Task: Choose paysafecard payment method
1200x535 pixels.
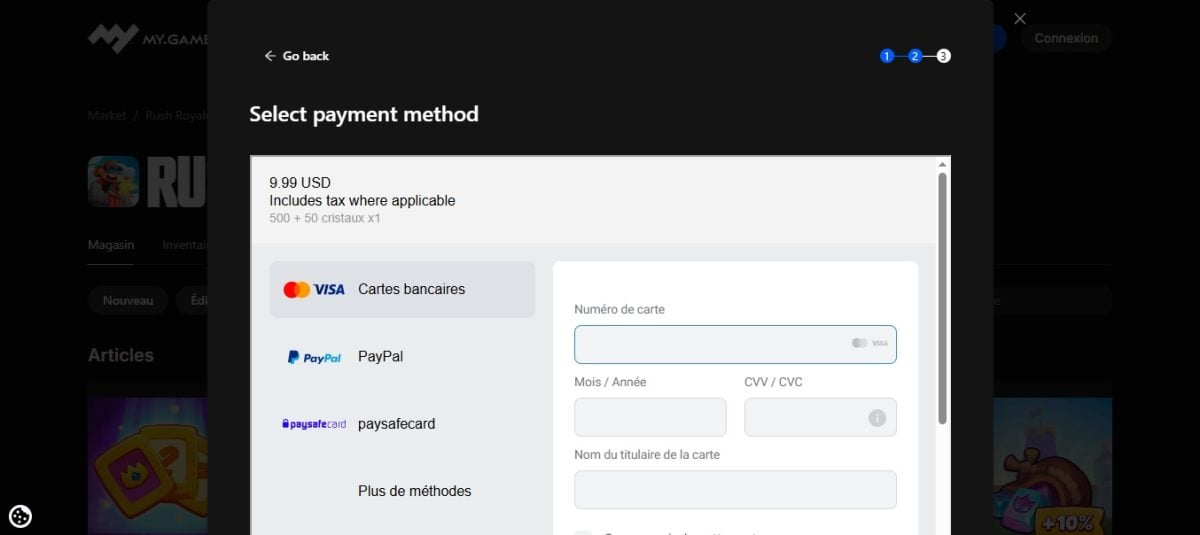Action: click(x=402, y=424)
